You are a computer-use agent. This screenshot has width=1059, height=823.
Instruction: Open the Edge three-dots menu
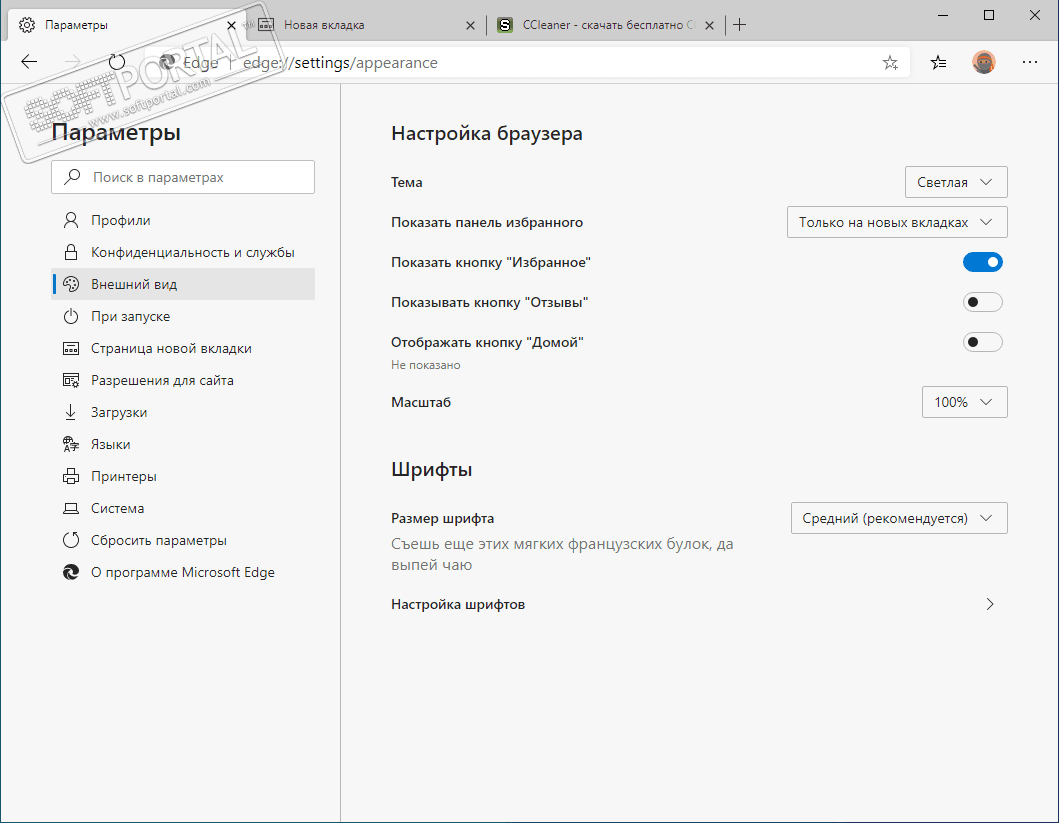[1030, 62]
